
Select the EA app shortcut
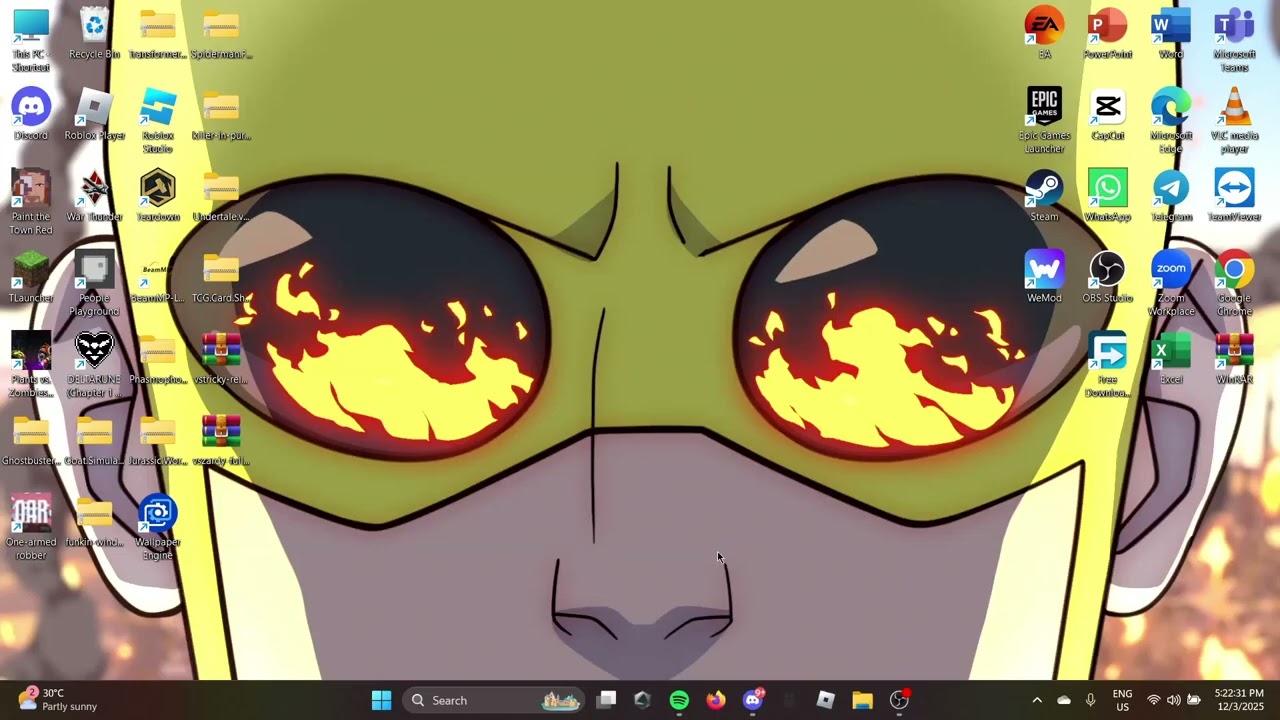pyautogui.click(x=1044, y=34)
